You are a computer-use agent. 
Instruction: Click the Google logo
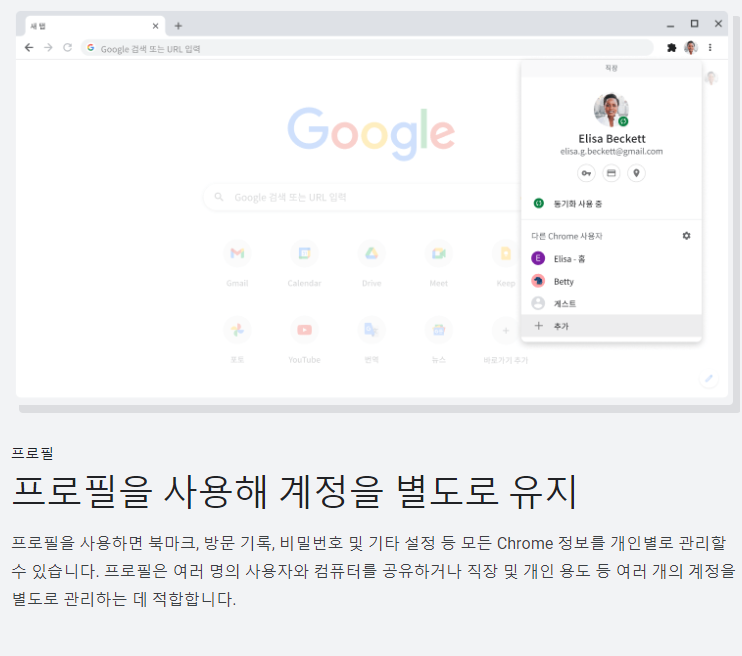(x=371, y=133)
